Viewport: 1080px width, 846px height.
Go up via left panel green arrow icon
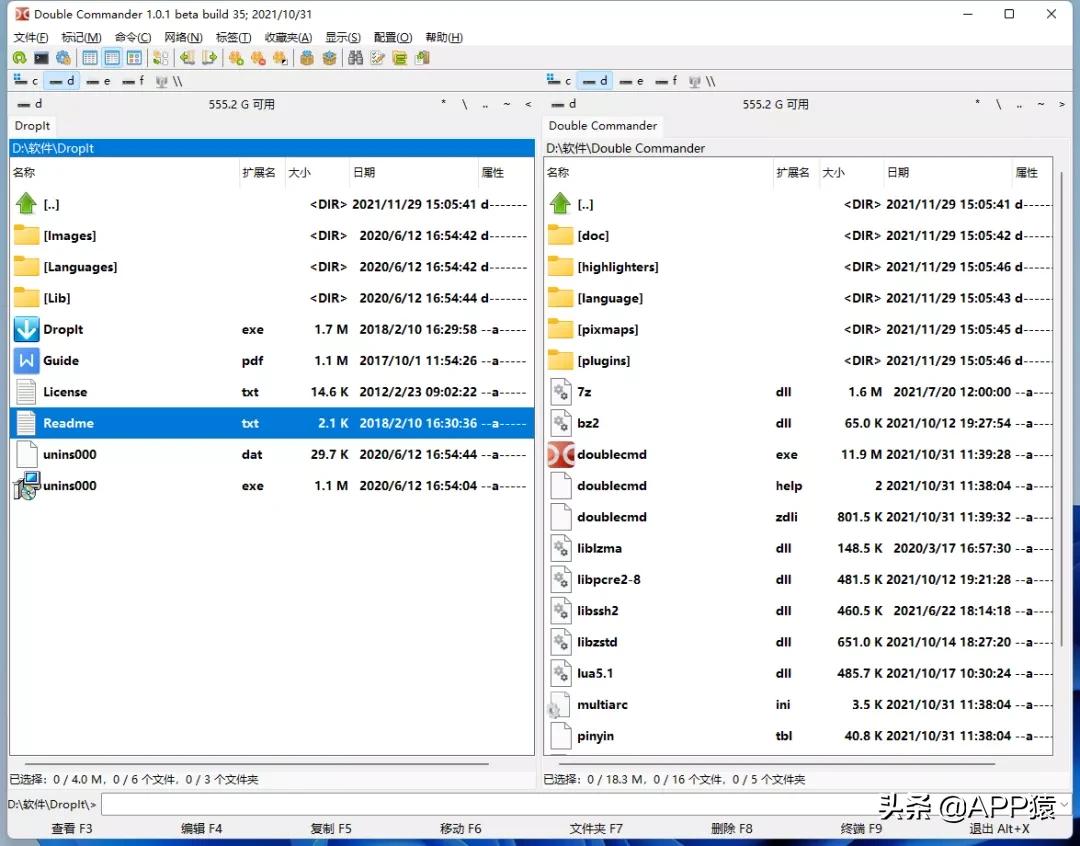point(26,205)
